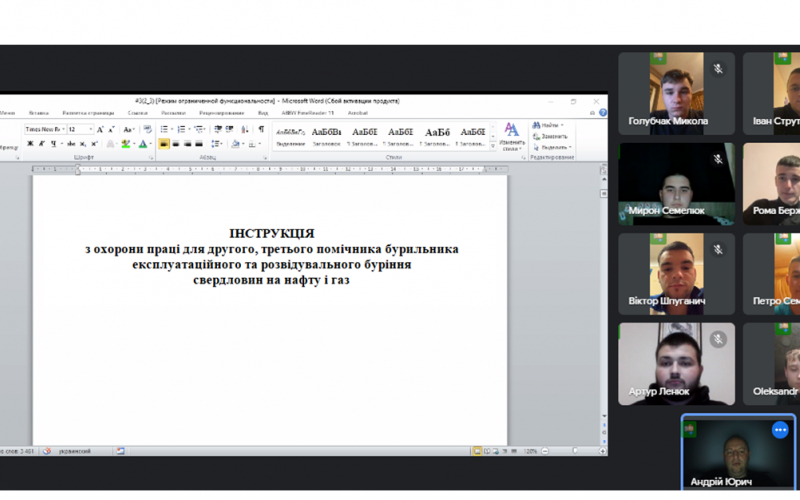The width and height of the screenshot is (800, 500).
Task: Open the Font dialog launcher
Action: (151, 158)
